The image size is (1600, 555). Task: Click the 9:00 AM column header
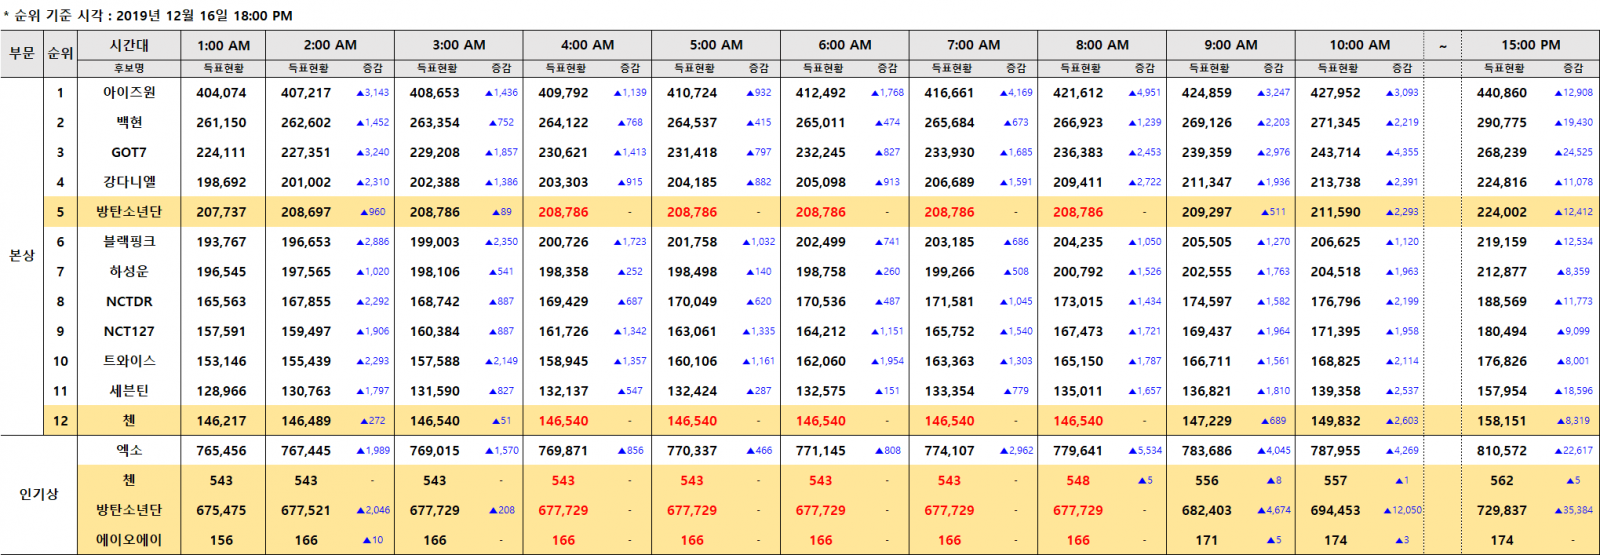[x=1231, y=45]
